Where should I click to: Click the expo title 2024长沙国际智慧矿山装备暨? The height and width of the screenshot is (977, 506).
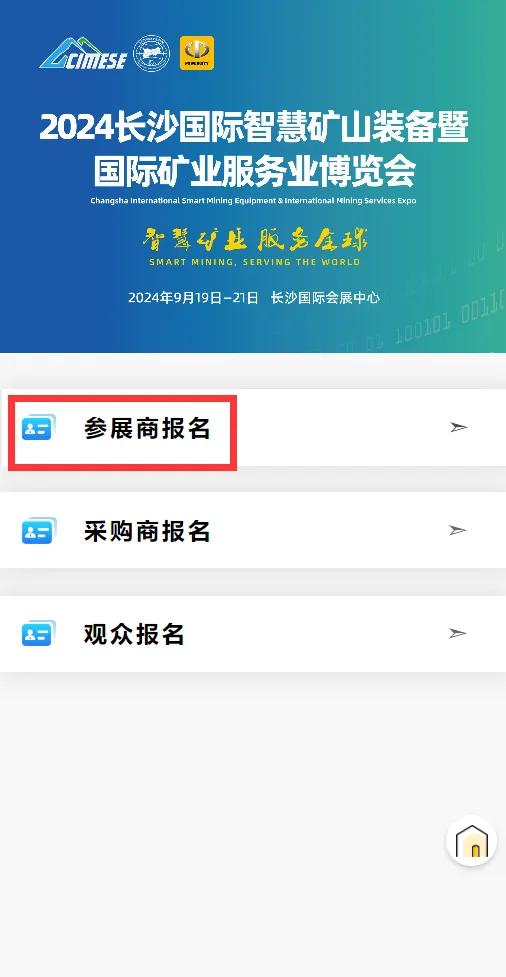(x=254, y=128)
